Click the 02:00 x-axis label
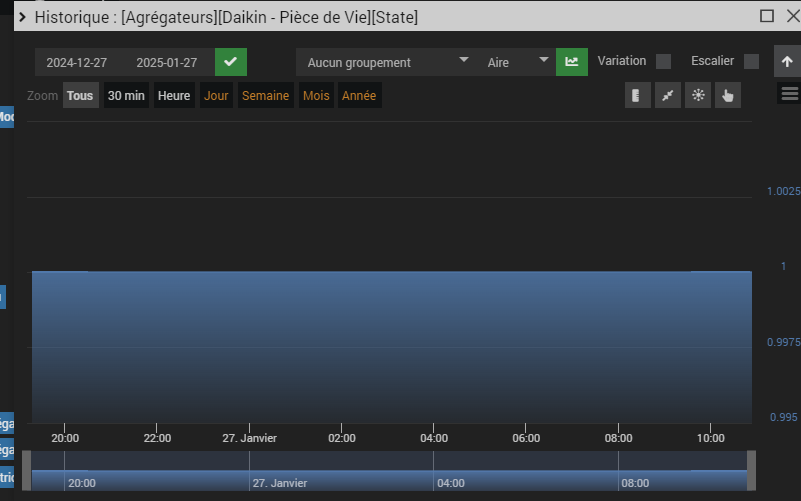 tap(342, 438)
